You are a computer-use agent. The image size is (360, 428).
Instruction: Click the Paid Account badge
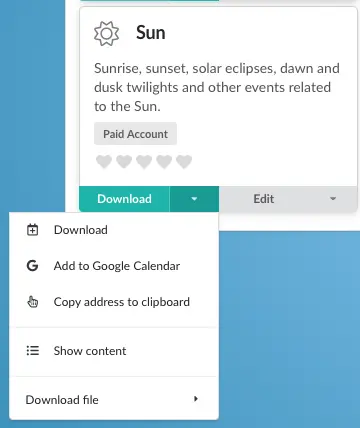(x=135, y=134)
